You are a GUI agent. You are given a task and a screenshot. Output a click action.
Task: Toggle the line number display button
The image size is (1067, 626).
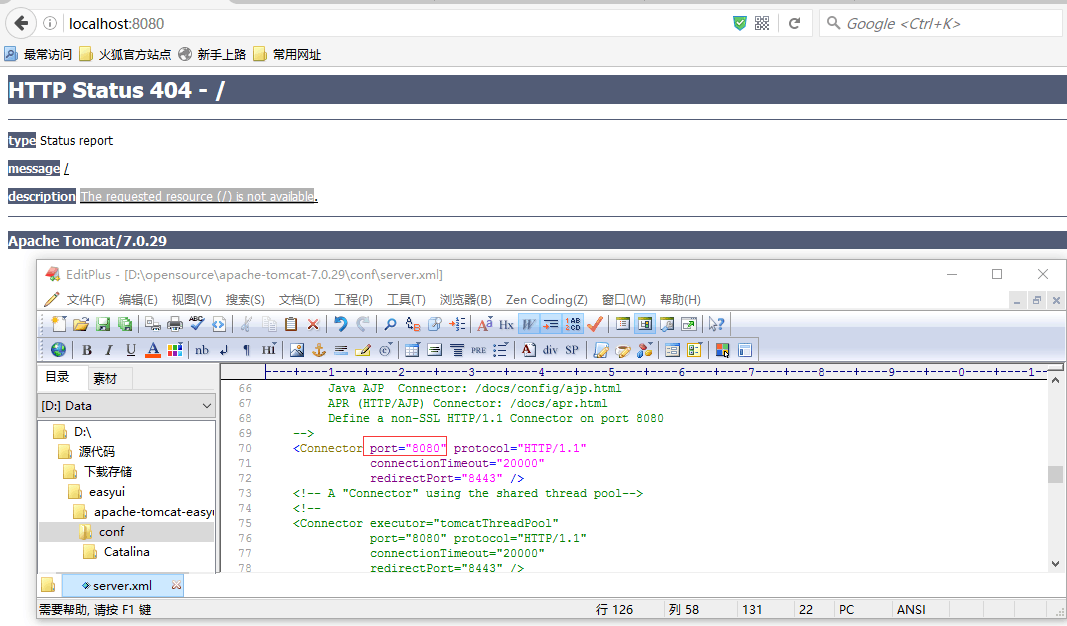[573, 325]
